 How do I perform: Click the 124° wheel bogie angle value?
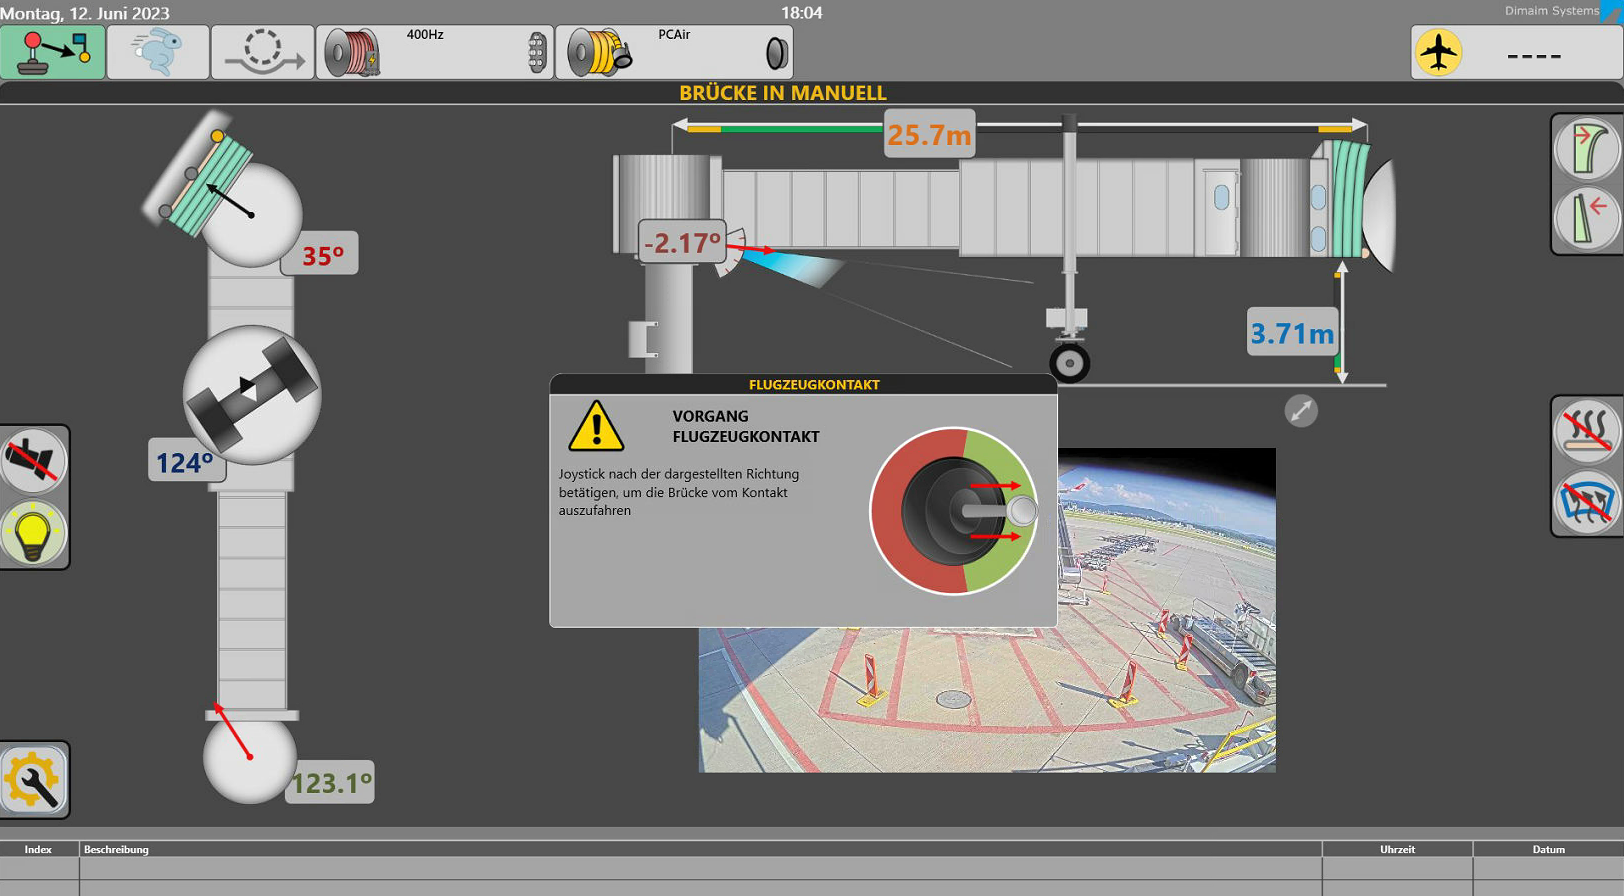pos(185,462)
